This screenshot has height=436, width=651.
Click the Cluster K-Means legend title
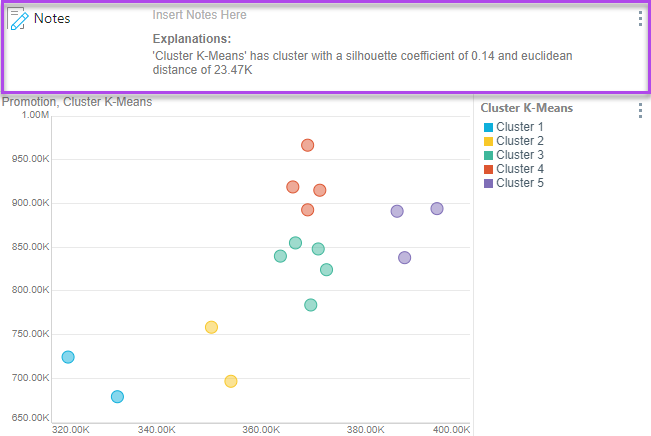[x=526, y=108]
